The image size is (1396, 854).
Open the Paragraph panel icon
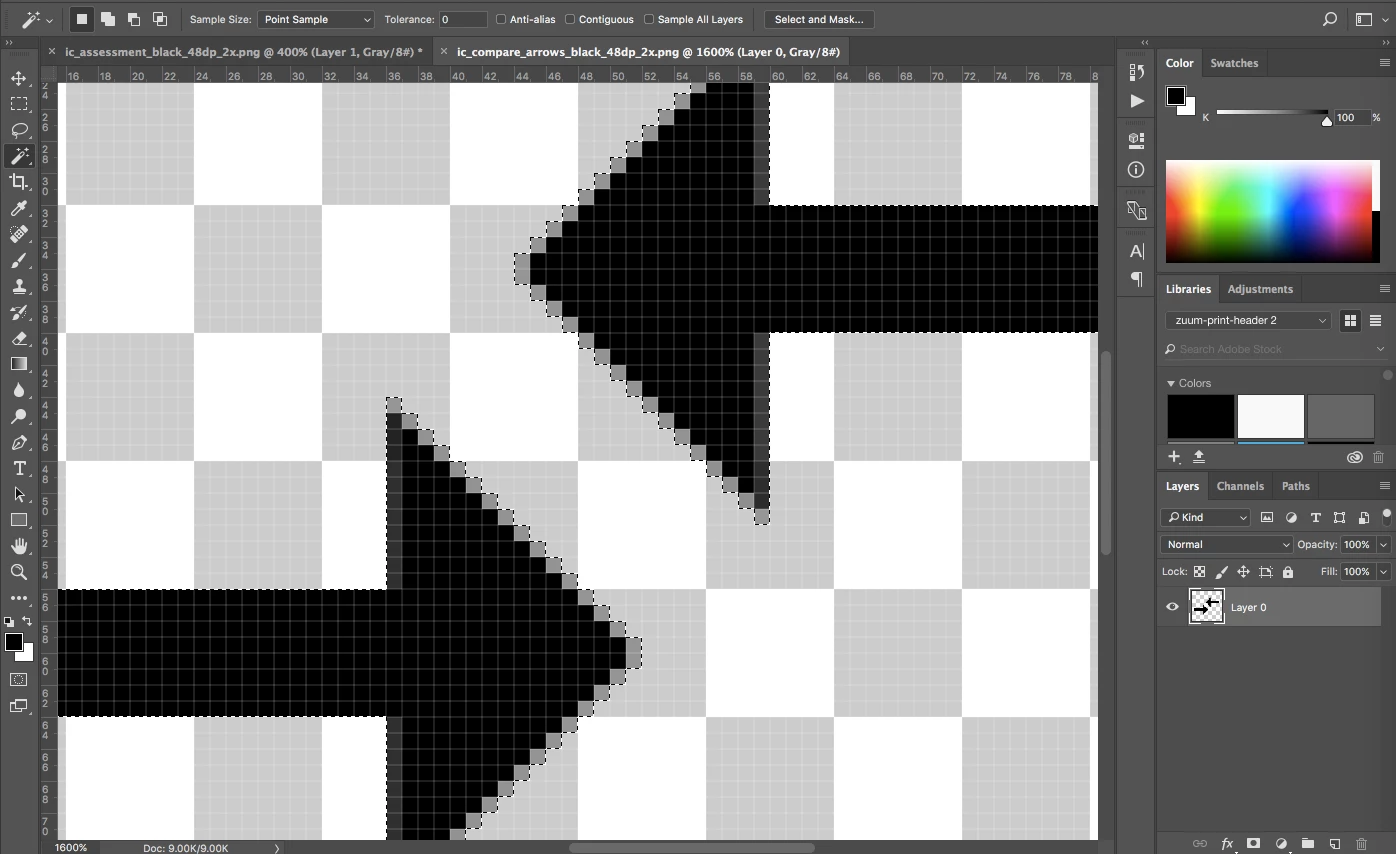click(x=1136, y=279)
